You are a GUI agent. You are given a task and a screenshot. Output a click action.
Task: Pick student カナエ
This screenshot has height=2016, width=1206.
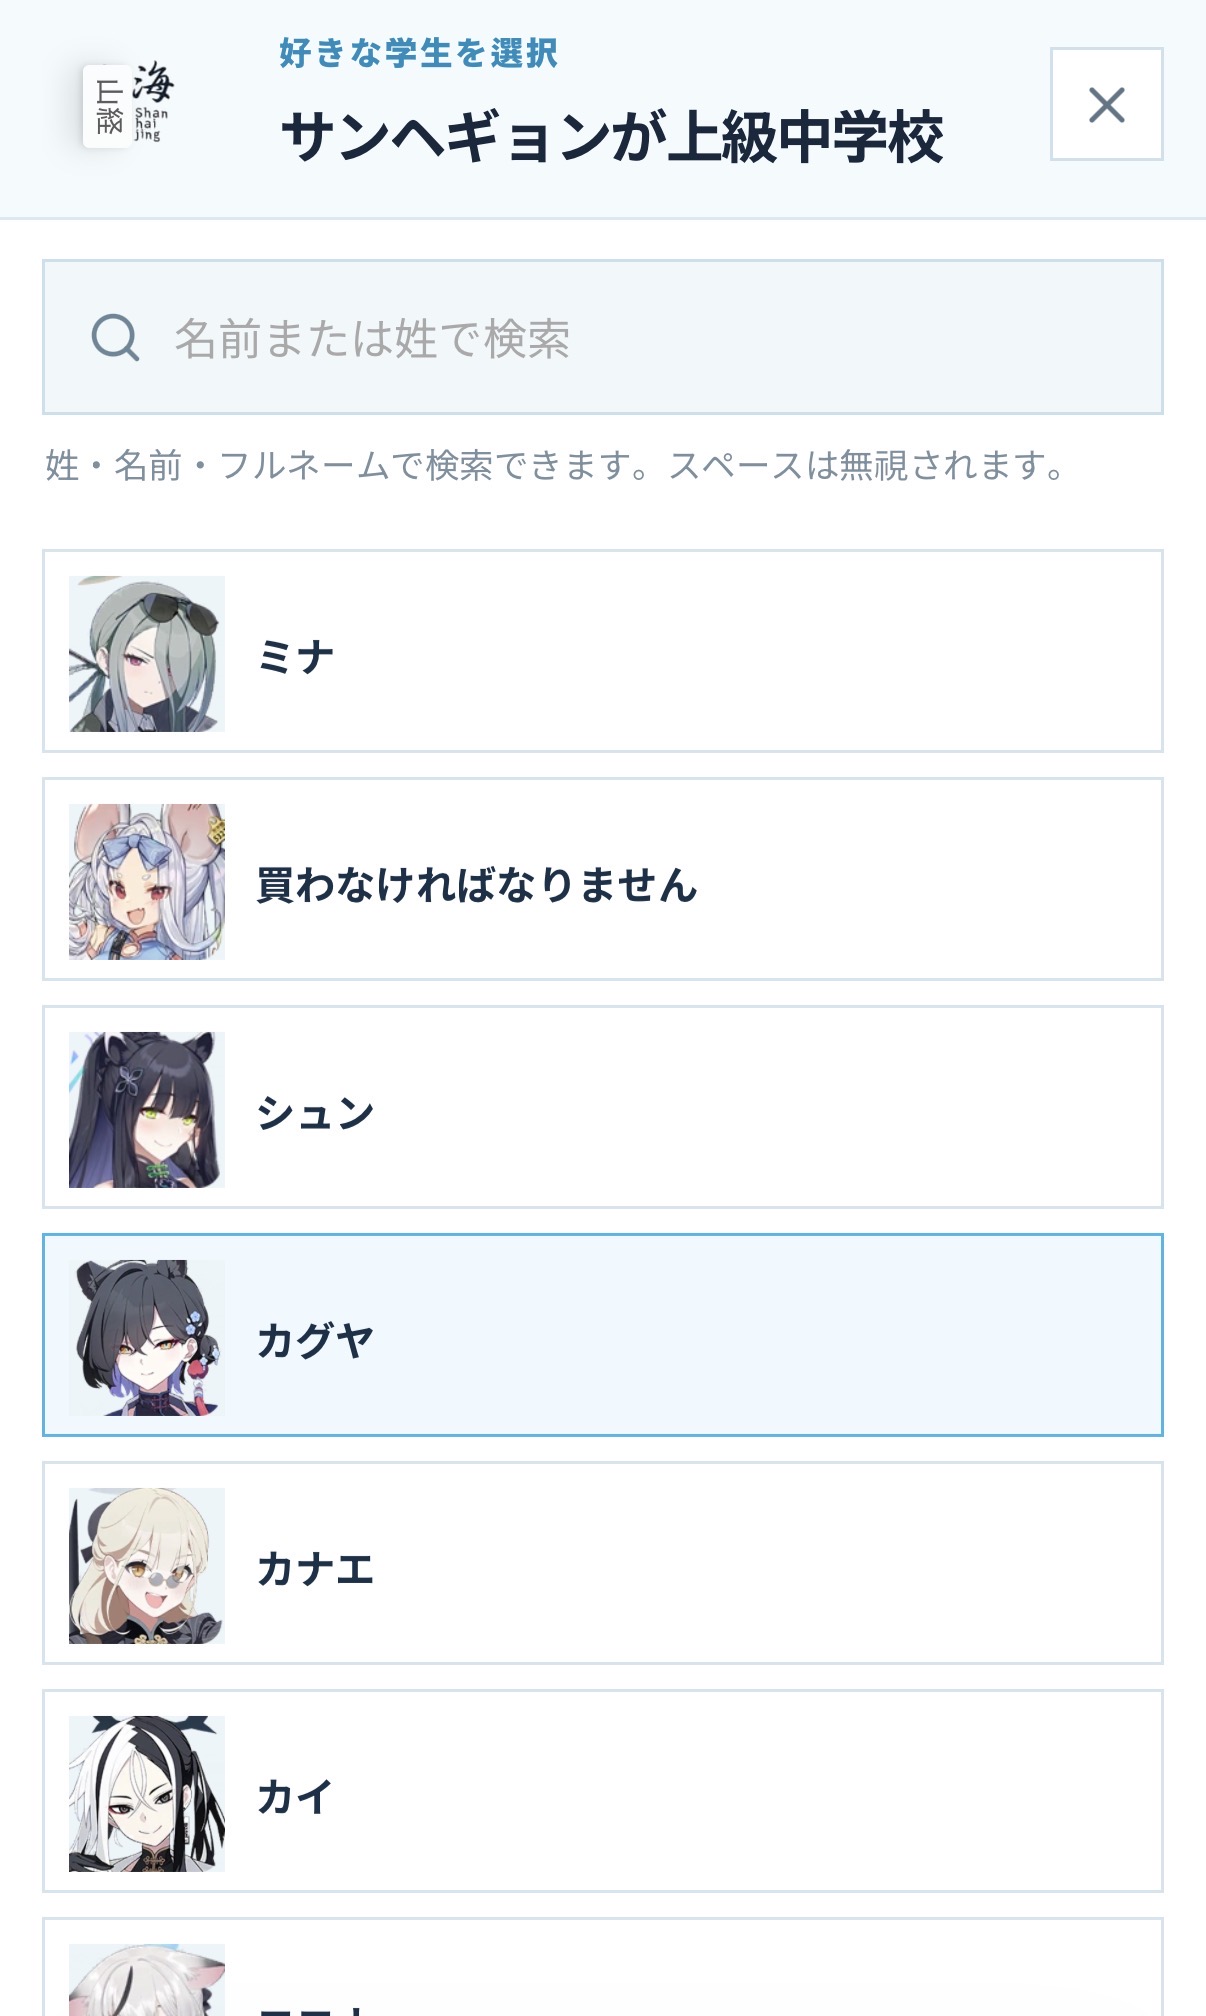tap(602, 1563)
